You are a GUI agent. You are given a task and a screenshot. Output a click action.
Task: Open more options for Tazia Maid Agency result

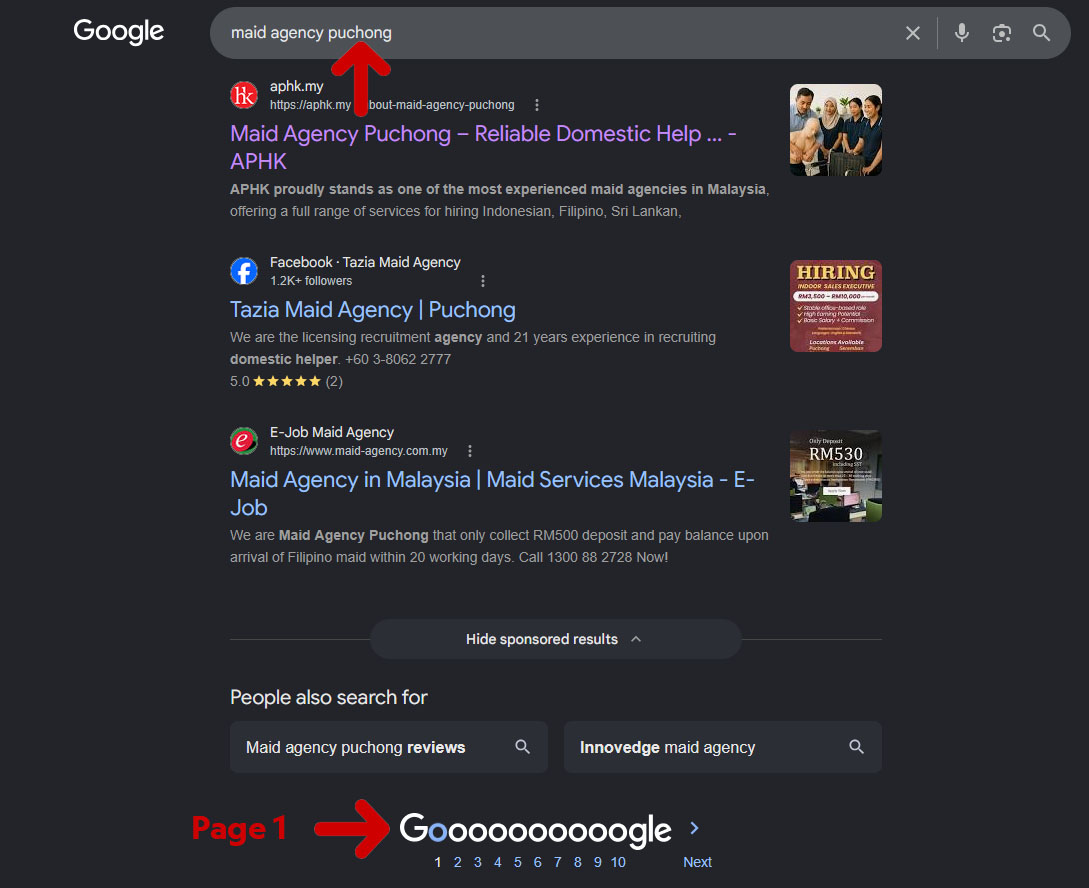483,281
